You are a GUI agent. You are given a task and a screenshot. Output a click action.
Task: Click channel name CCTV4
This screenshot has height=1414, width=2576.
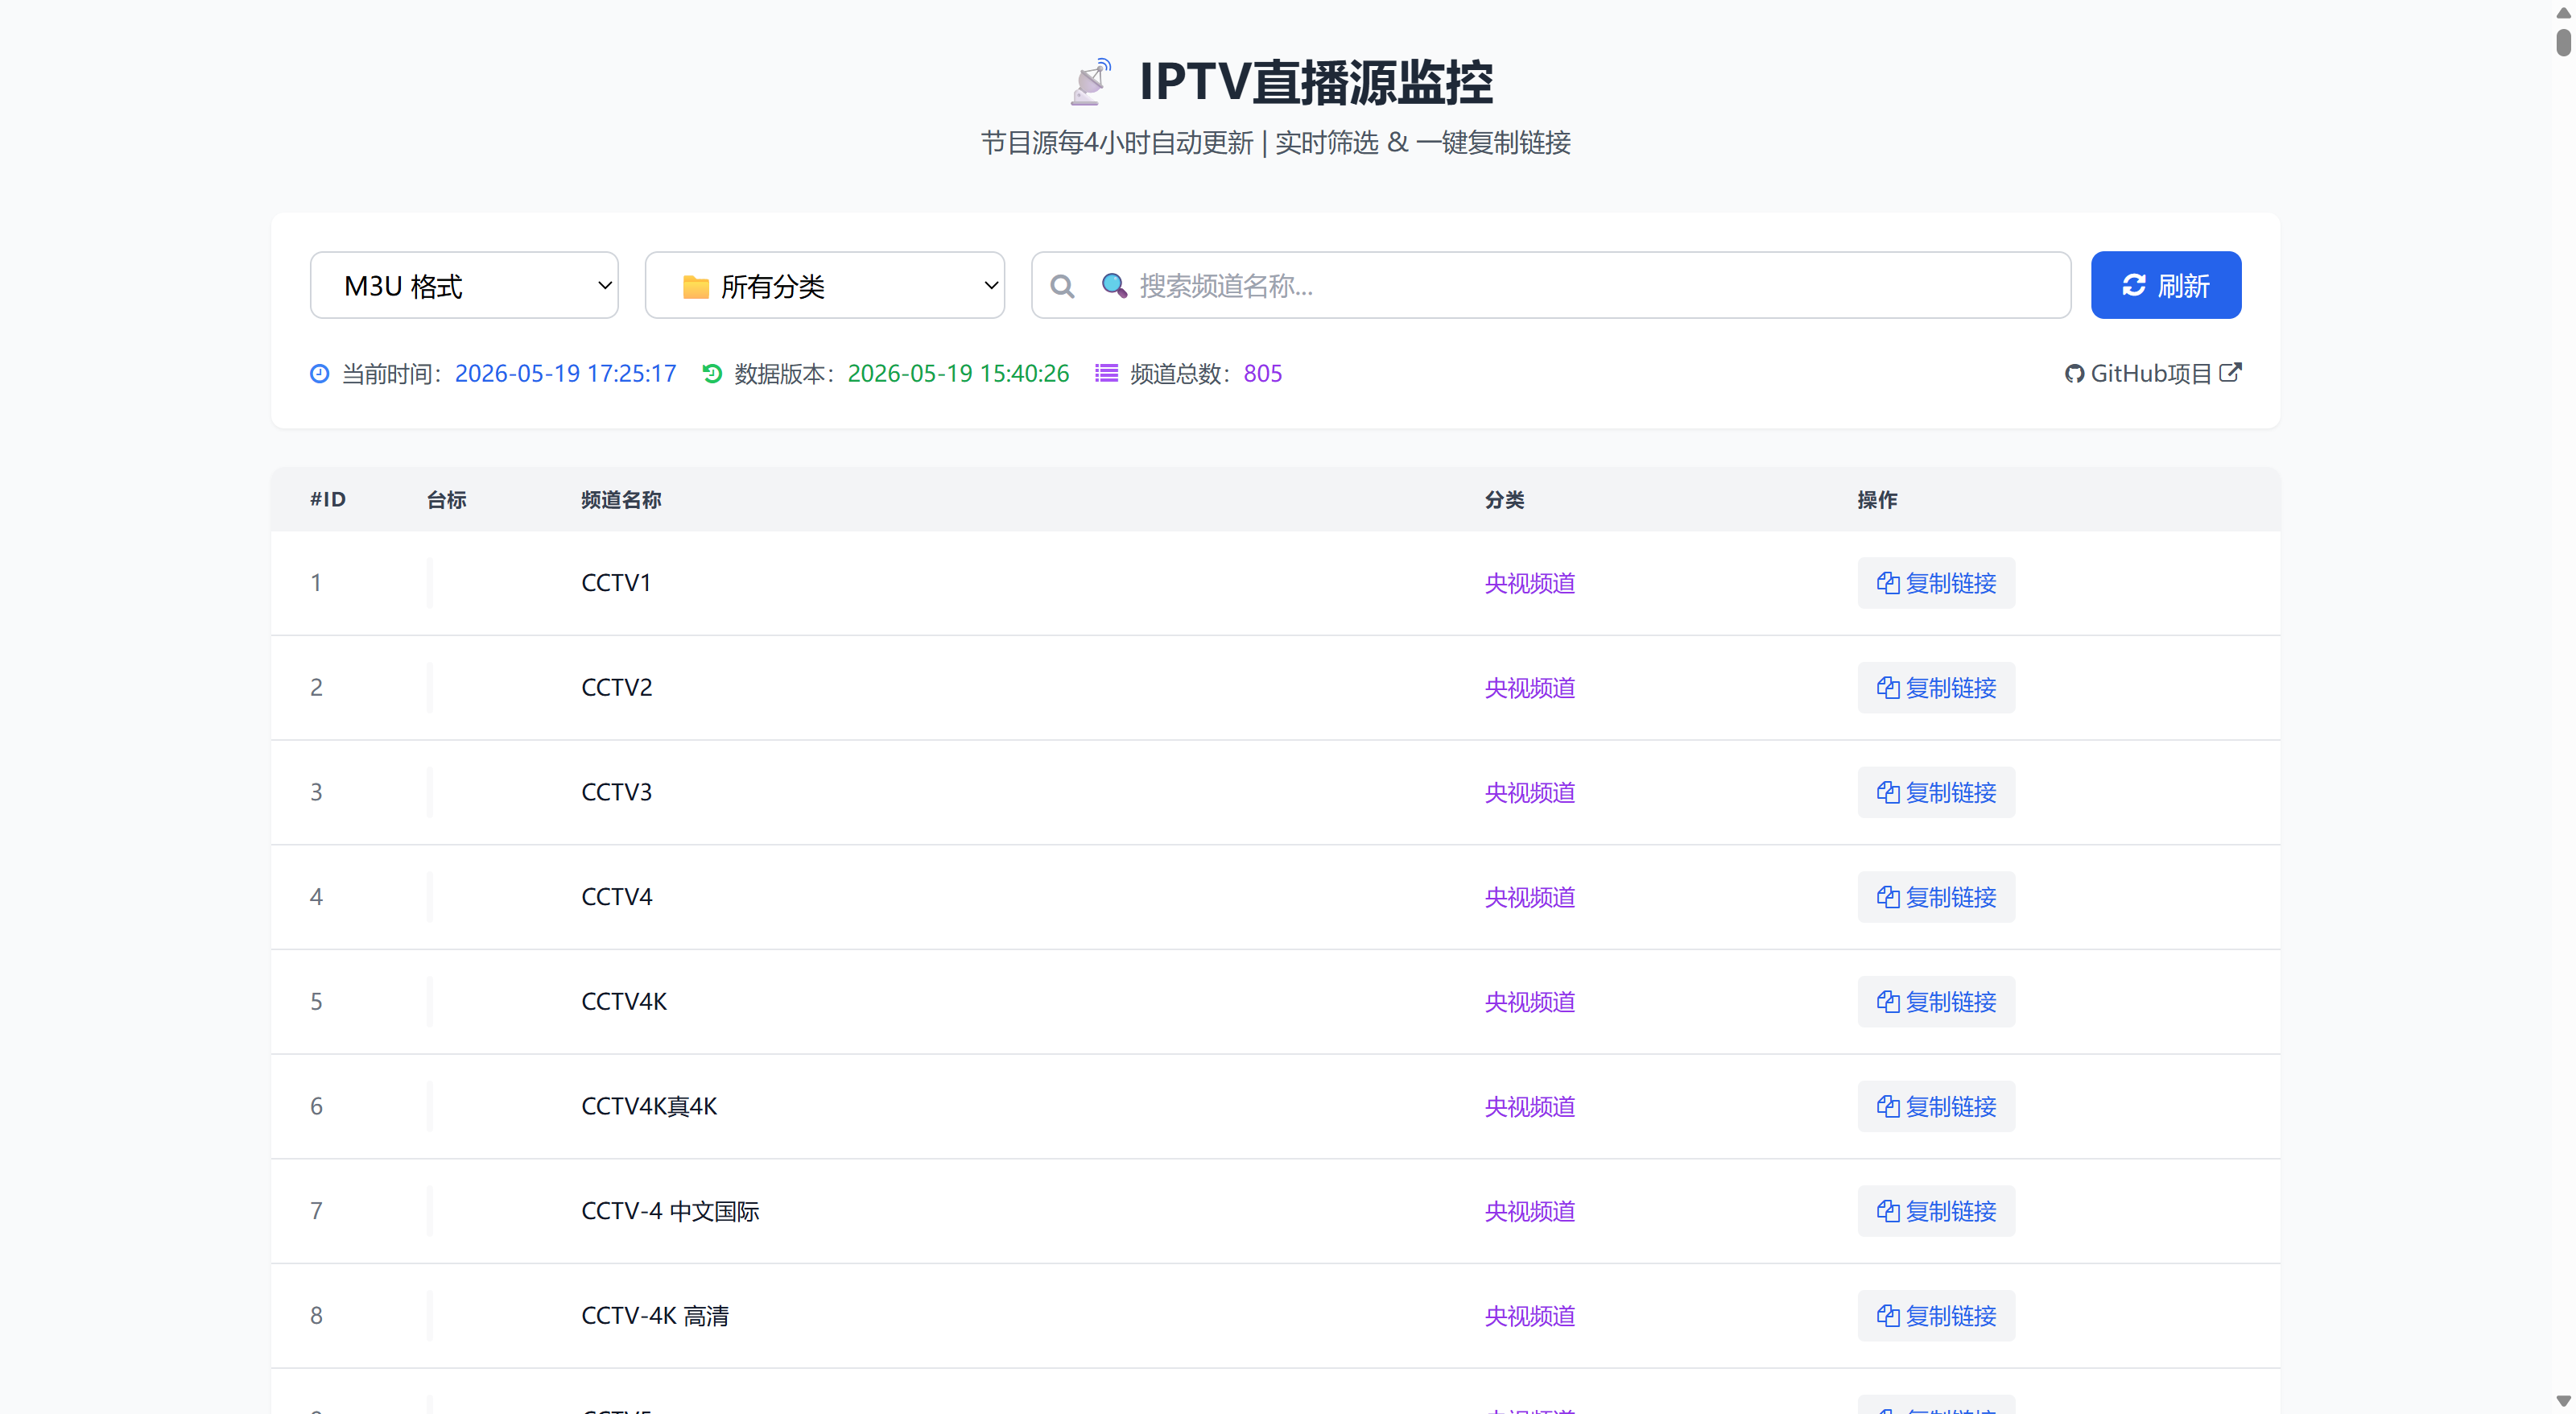coord(616,897)
